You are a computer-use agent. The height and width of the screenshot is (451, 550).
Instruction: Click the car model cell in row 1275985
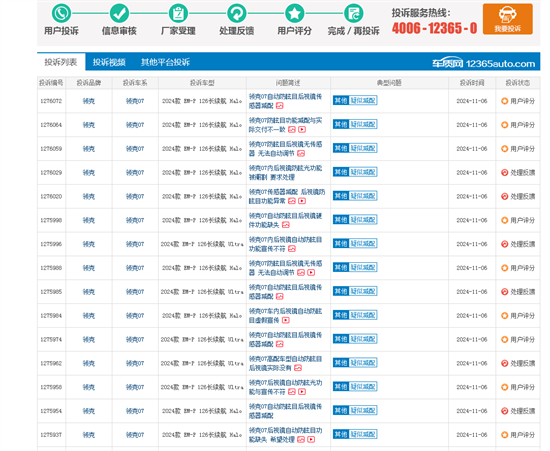(202, 292)
